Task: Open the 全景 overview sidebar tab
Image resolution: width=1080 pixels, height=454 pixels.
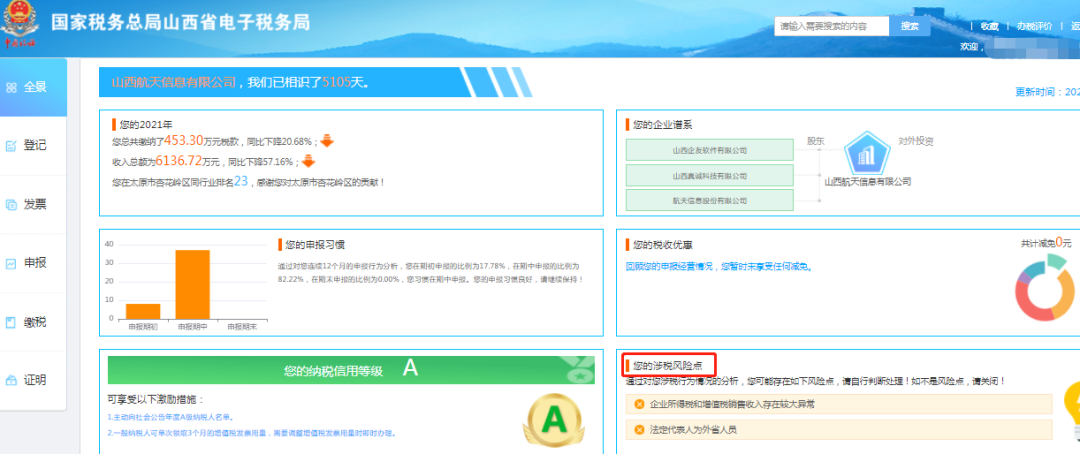Action: [33, 87]
